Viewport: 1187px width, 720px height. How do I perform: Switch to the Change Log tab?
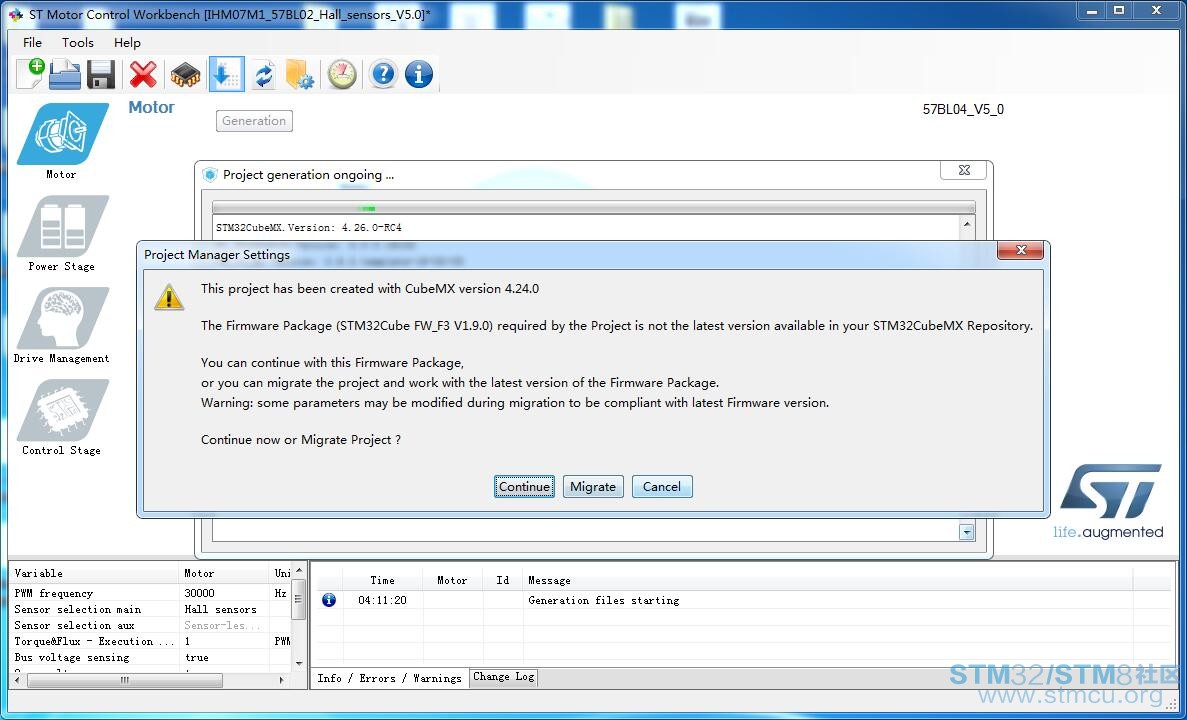coord(503,677)
